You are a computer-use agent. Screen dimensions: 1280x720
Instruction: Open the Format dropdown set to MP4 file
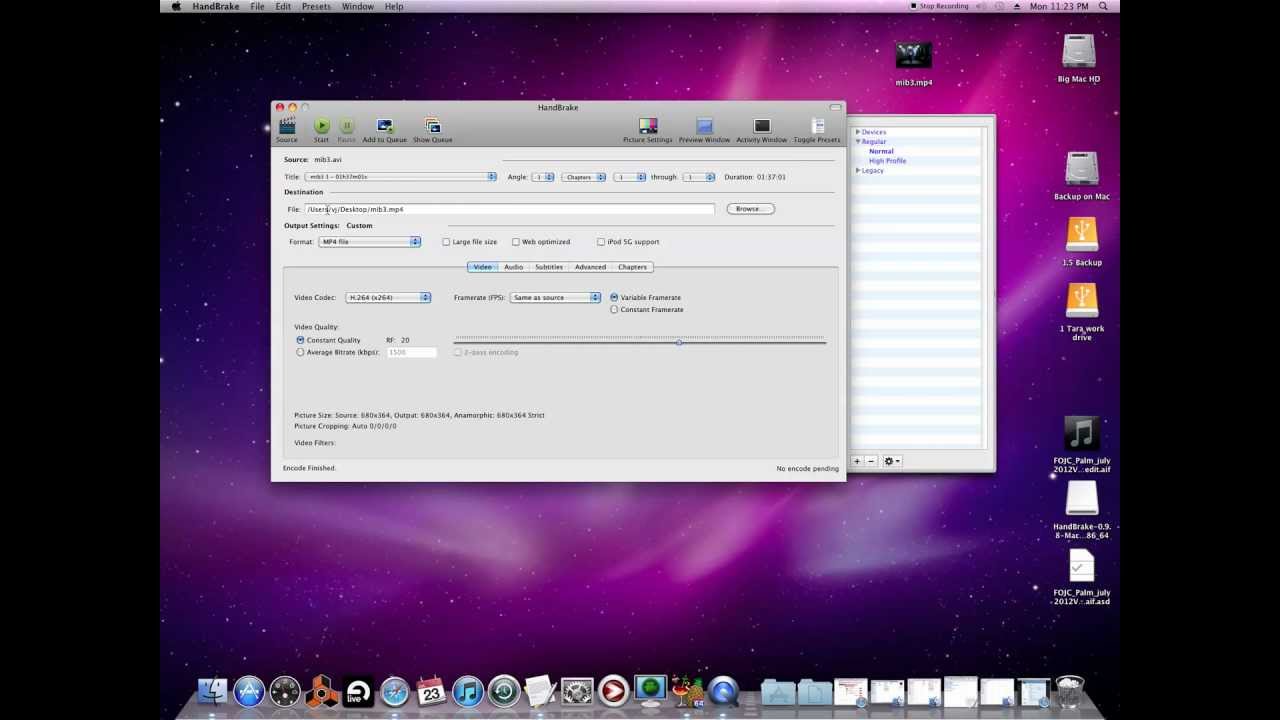point(370,242)
